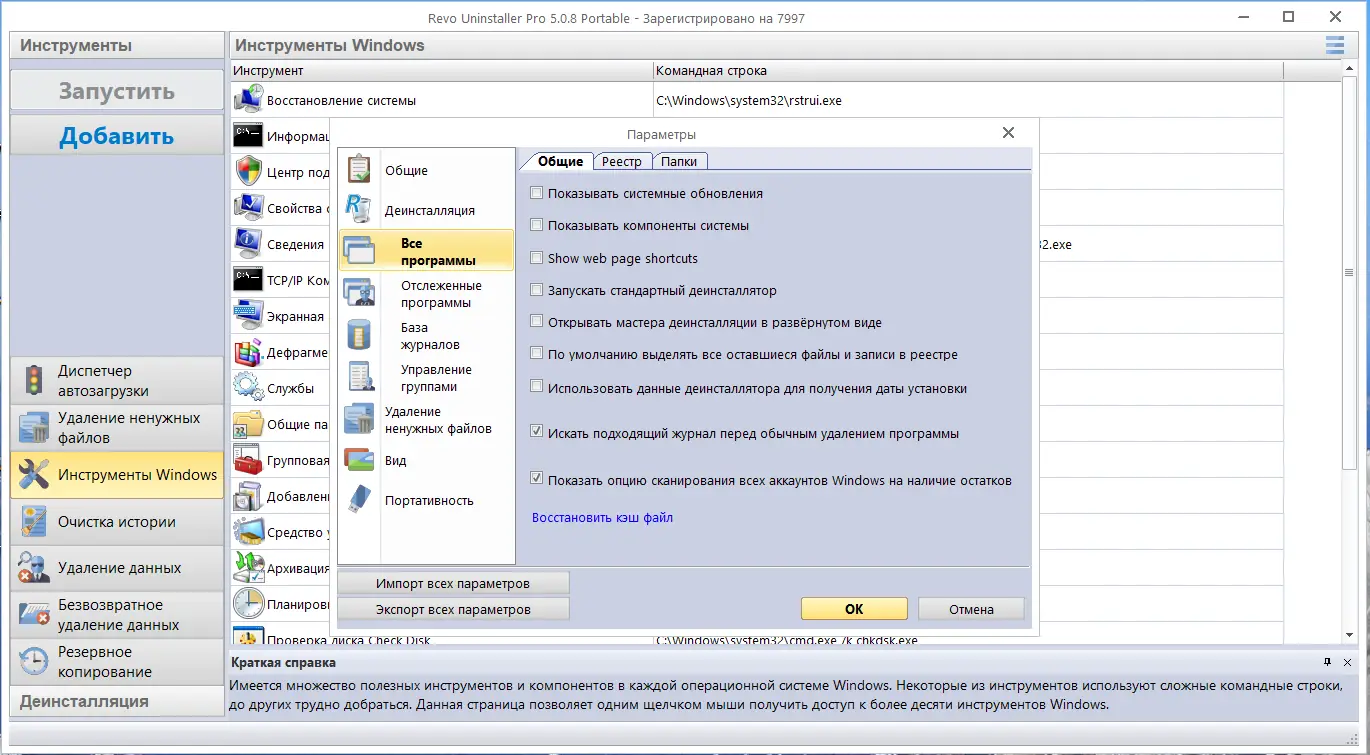Select the Все программы settings category
1370x755 pixels.
tap(426, 251)
